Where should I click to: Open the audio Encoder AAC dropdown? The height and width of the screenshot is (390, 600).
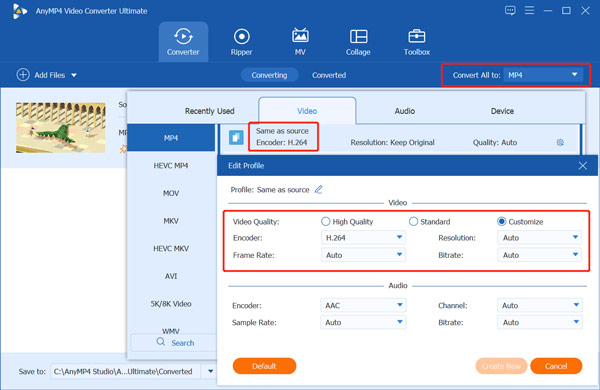pos(363,305)
